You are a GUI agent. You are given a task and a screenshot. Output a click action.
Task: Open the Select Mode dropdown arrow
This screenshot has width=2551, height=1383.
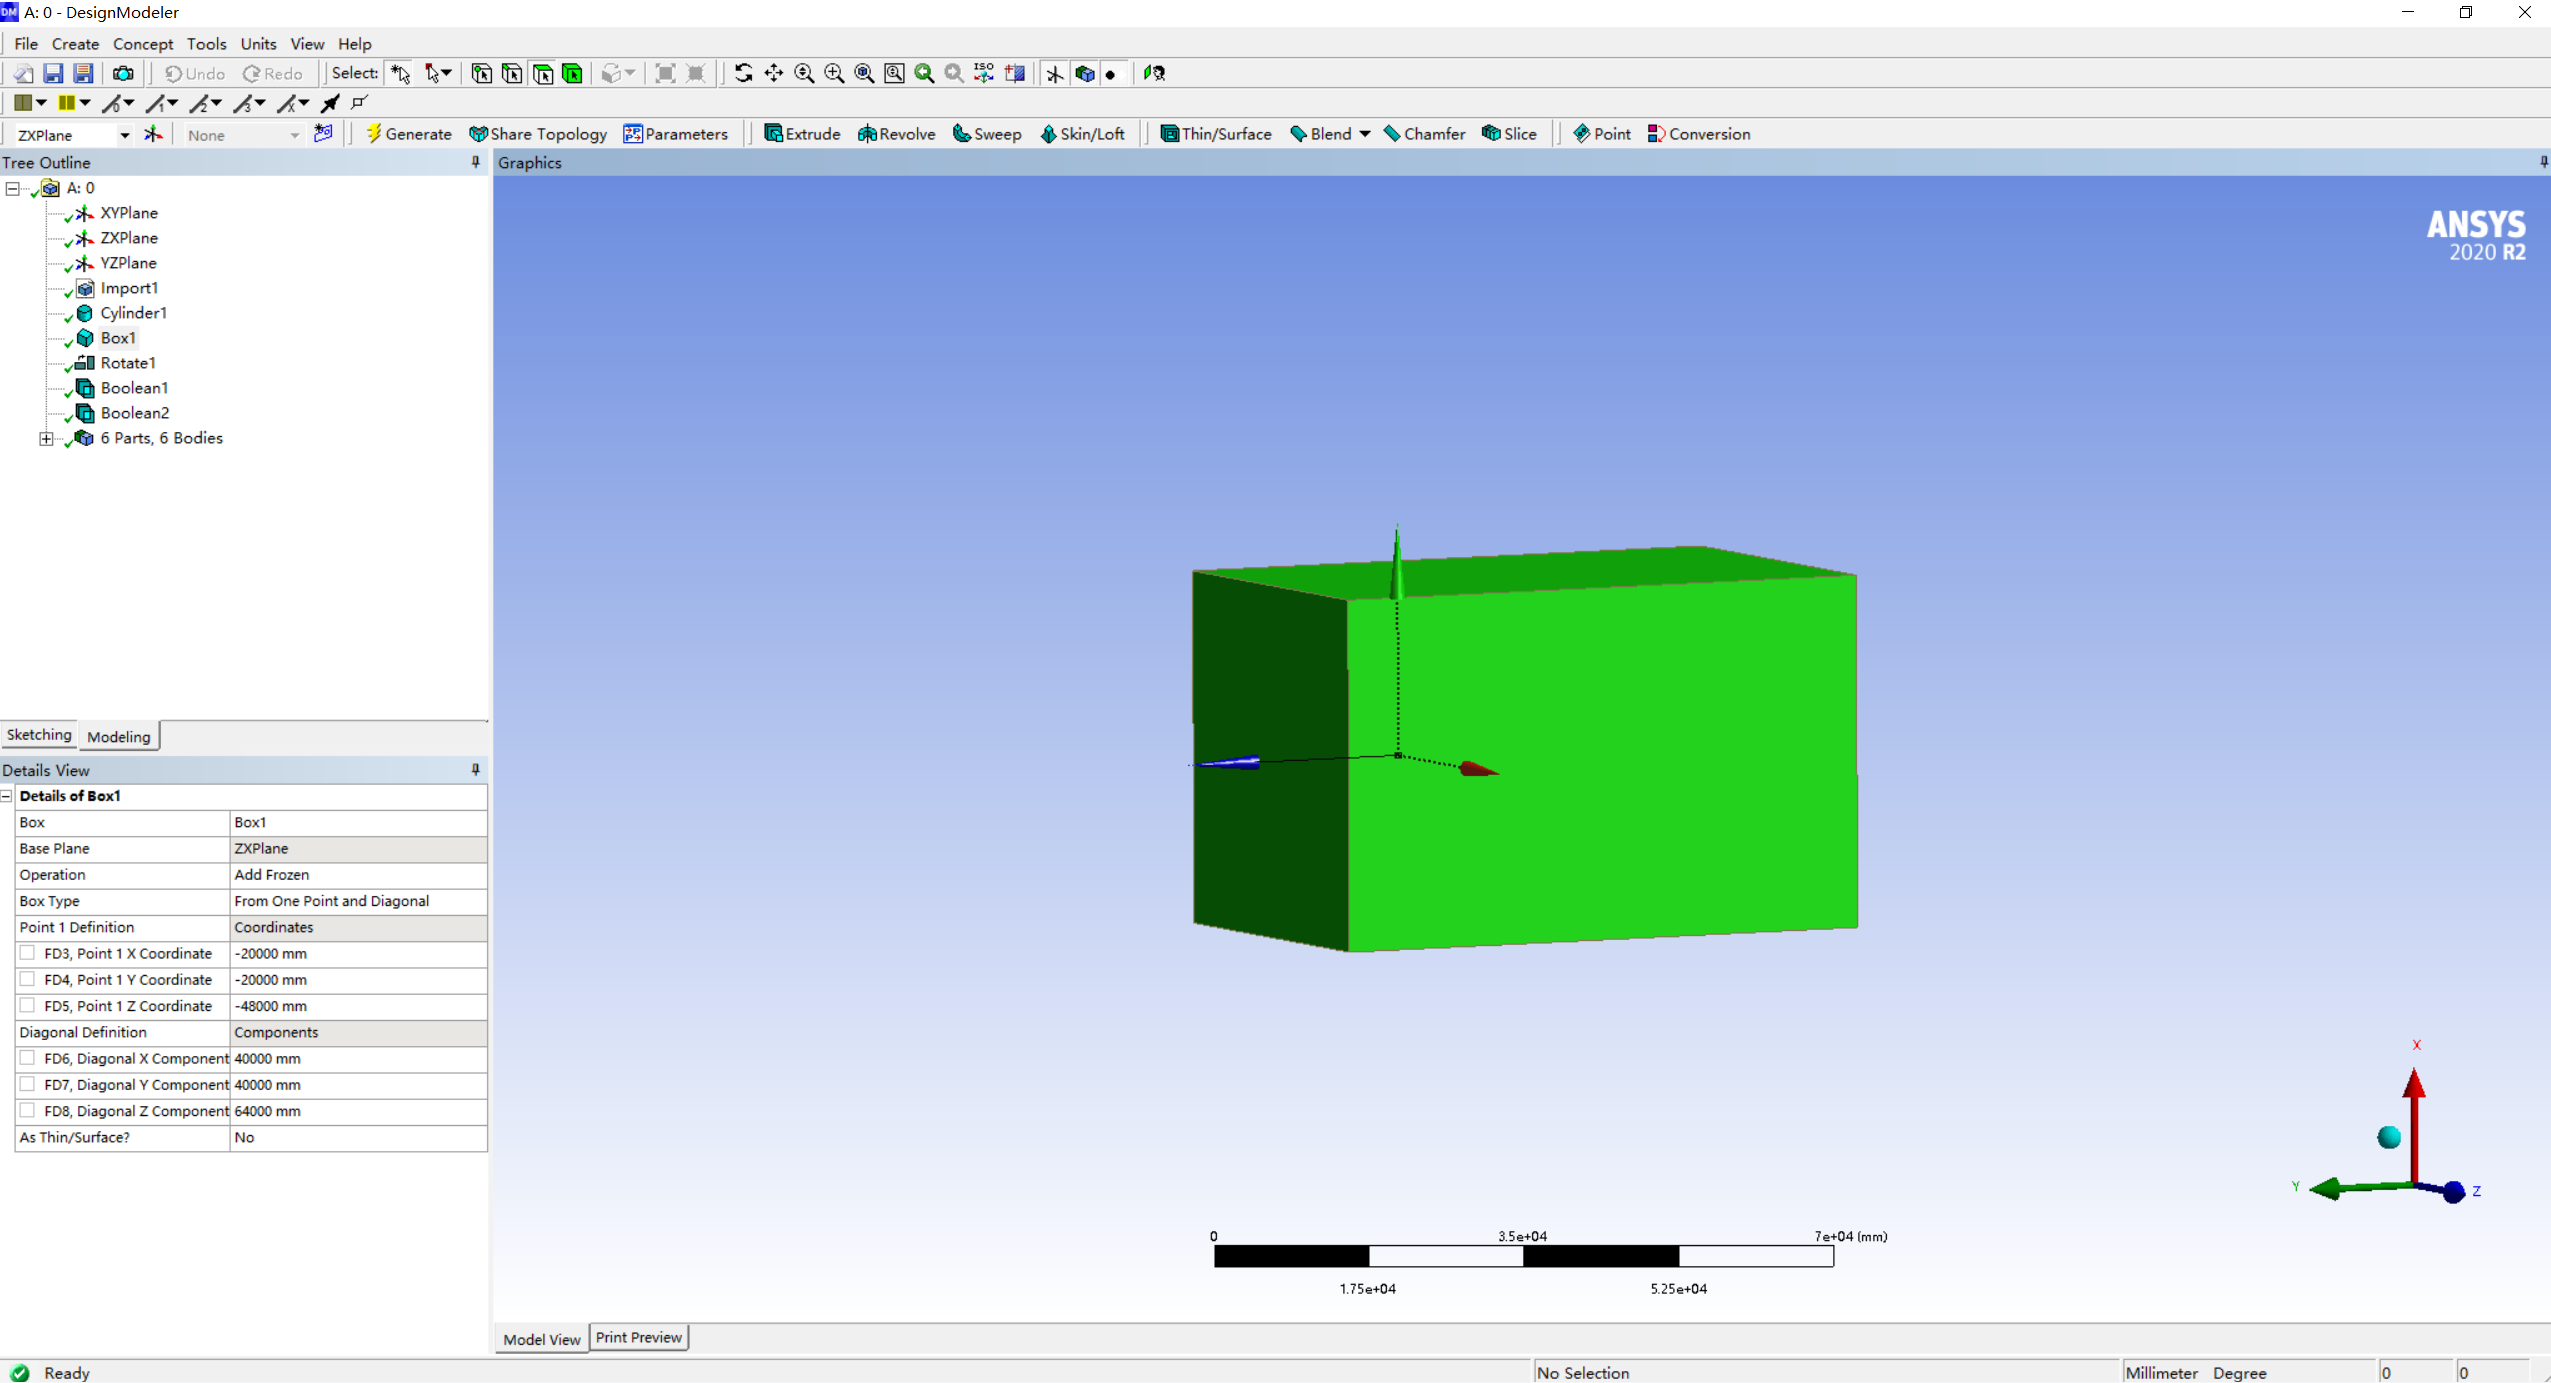click(x=446, y=73)
